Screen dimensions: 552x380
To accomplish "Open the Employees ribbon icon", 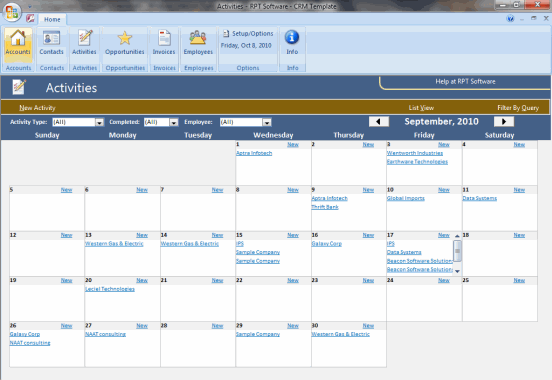I will point(198,42).
